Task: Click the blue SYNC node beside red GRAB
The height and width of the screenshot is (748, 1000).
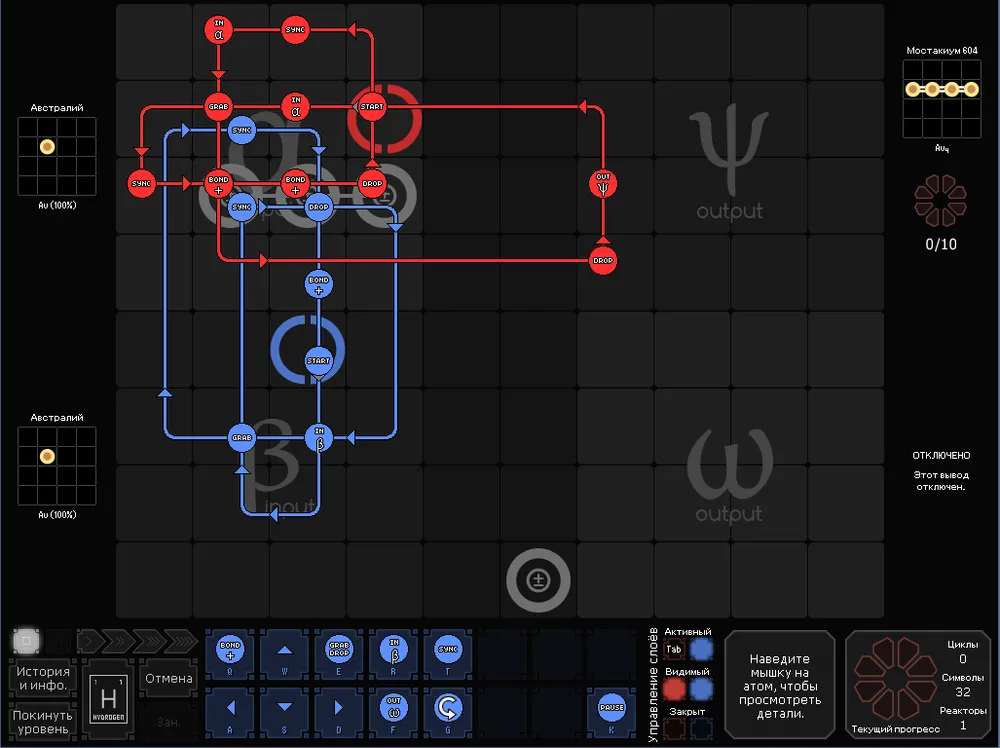Action: (242, 130)
